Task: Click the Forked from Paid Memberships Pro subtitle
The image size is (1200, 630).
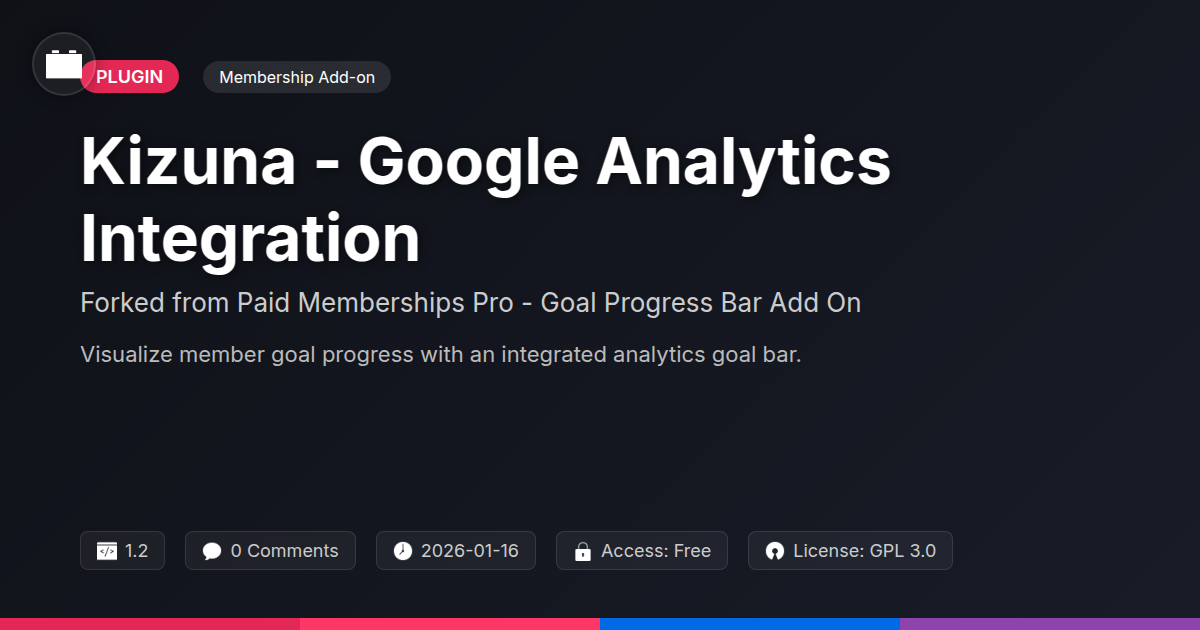Action: (x=470, y=303)
